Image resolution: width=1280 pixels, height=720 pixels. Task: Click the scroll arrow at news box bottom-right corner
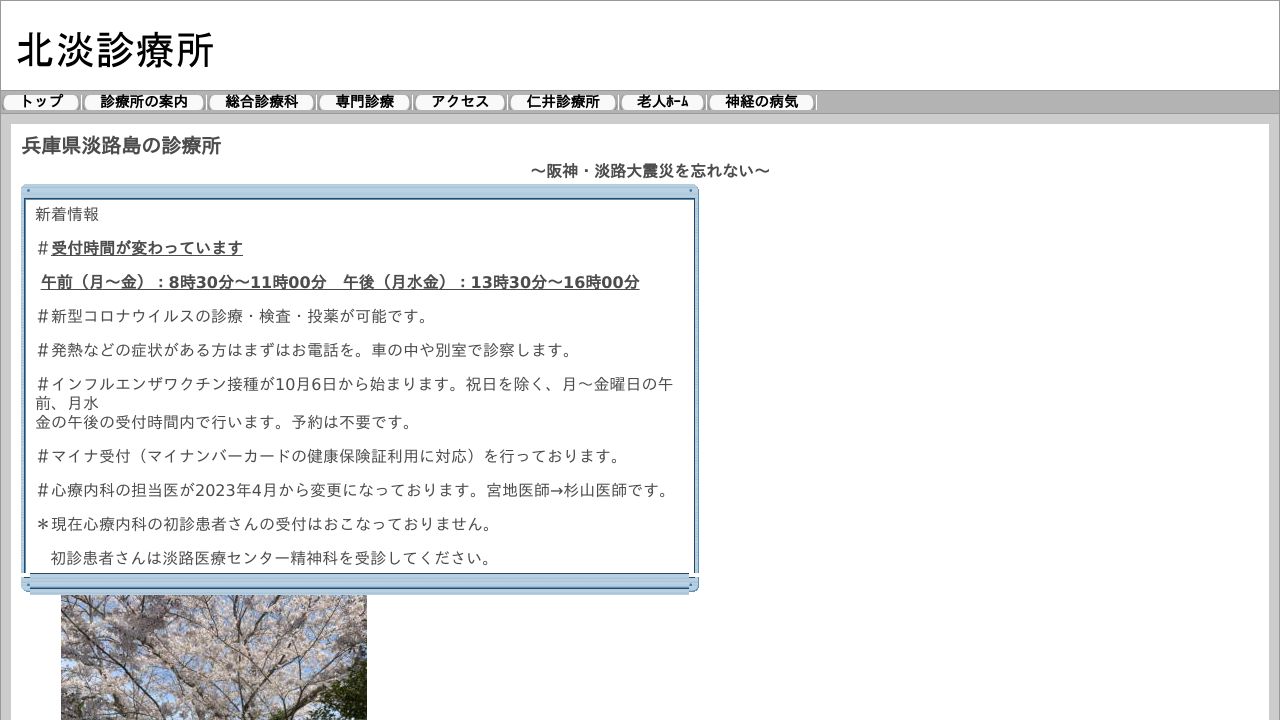point(691,583)
